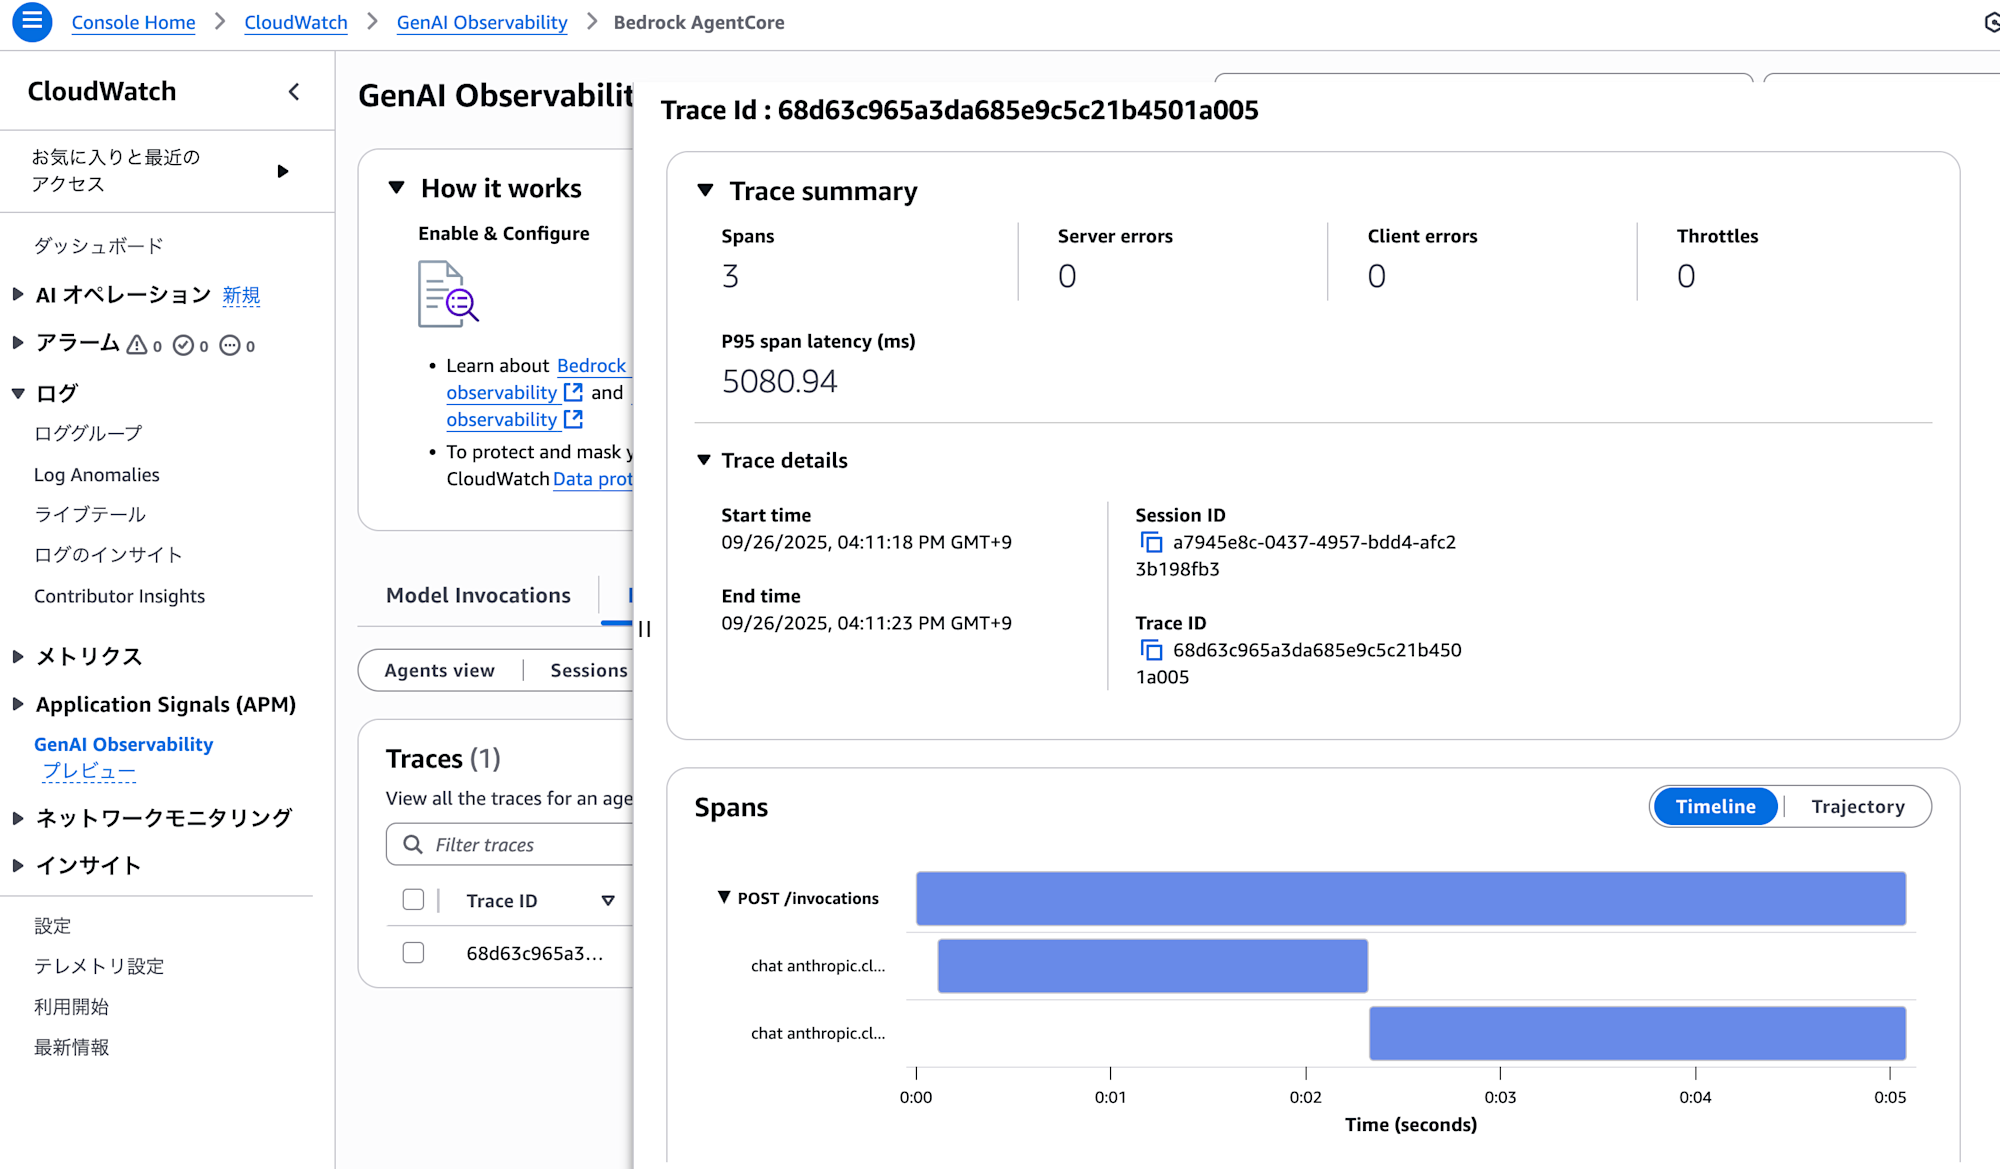Screen dimensions: 2000x1169
Task: Open 利用開始 in the sidebar
Action: [x=71, y=1007]
